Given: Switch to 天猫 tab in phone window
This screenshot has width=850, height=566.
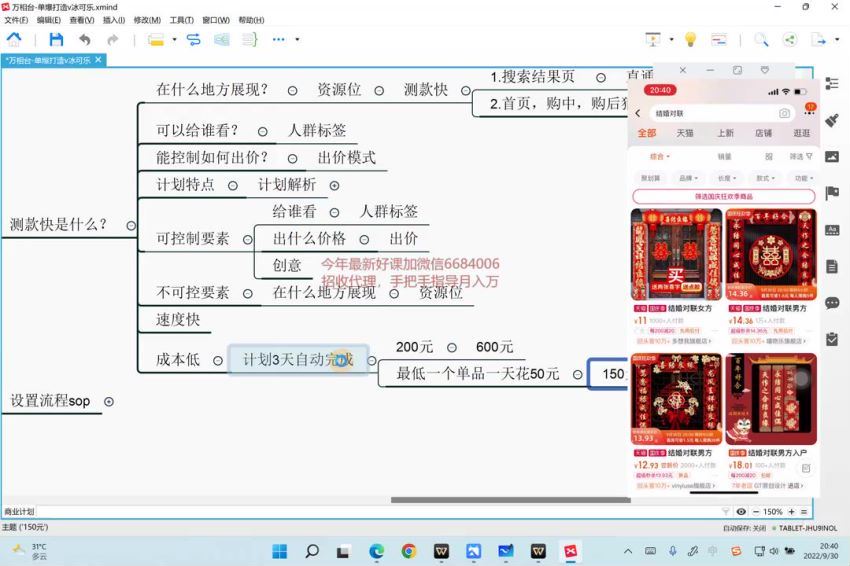Looking at the screenshot, I should point(685,133).
